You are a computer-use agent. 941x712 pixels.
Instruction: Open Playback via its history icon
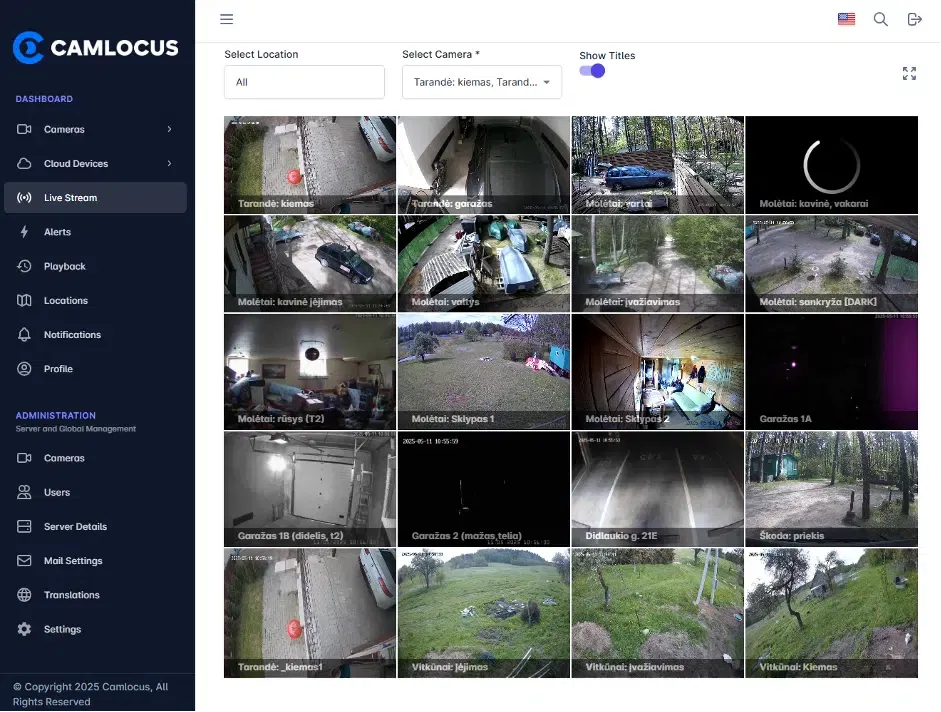point(22,266)
